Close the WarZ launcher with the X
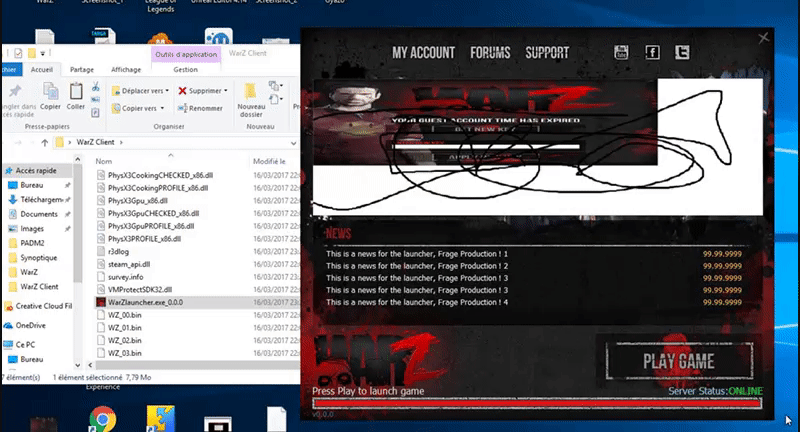 763,38
